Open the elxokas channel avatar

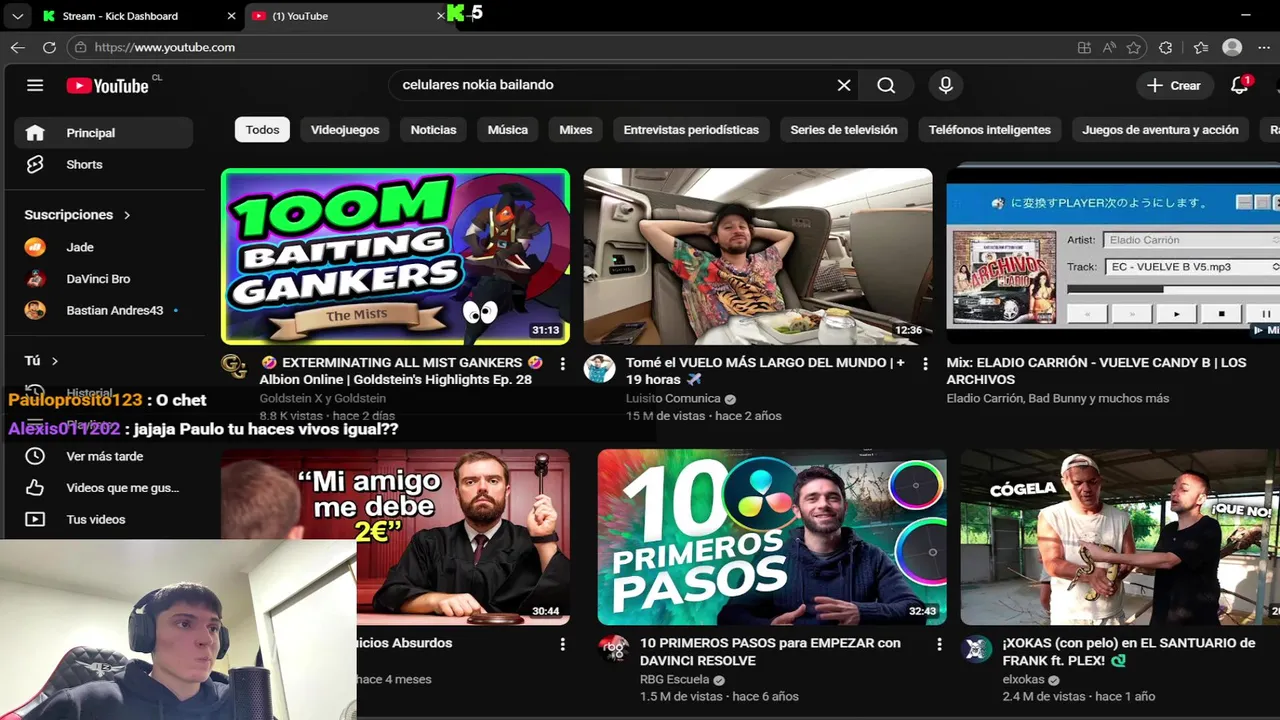976,648
